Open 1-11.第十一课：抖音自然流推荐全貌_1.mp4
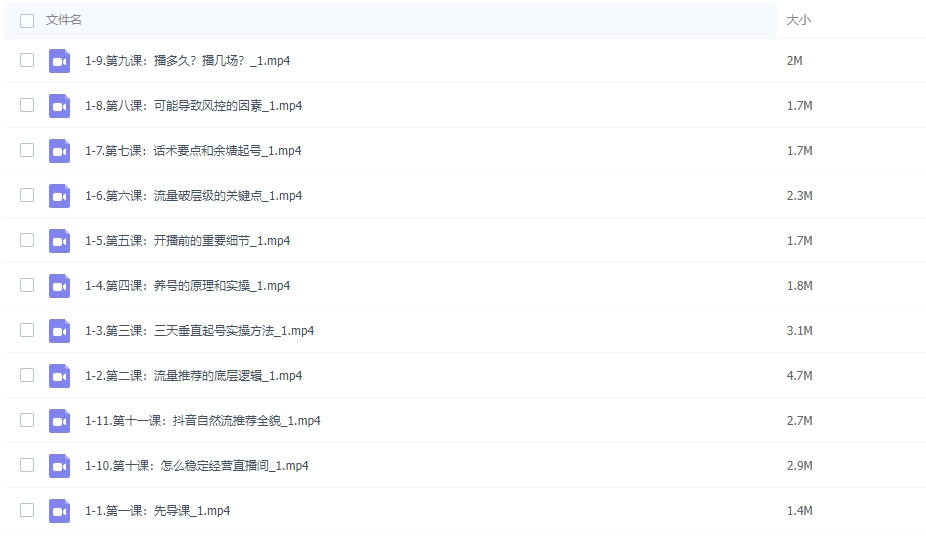 click(203, 421)
